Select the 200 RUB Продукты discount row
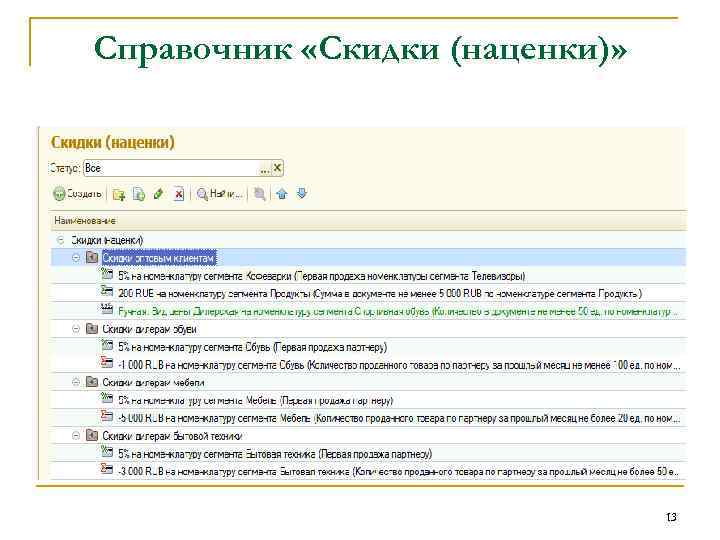 coord(368,293)
